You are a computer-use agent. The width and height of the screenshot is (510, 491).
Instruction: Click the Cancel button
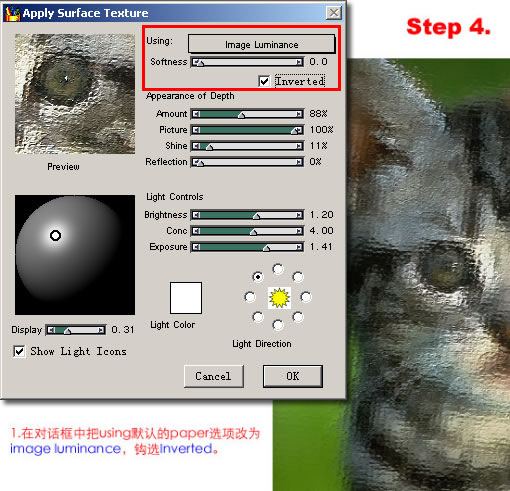point(213,376)
